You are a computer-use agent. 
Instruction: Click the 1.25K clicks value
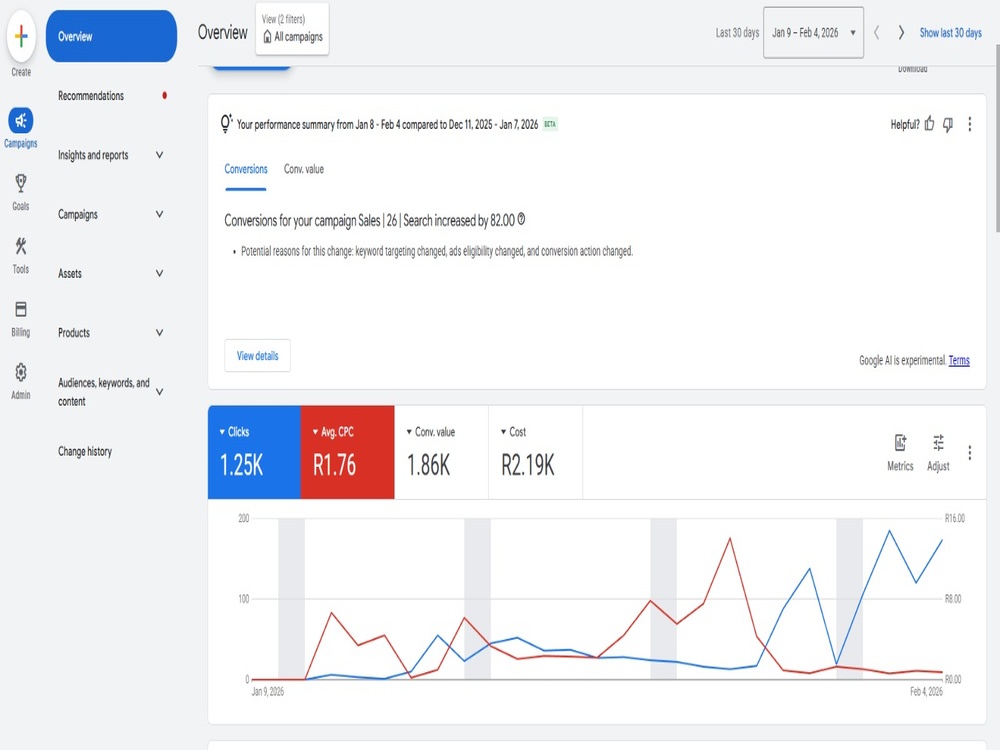tap(241, 465)
